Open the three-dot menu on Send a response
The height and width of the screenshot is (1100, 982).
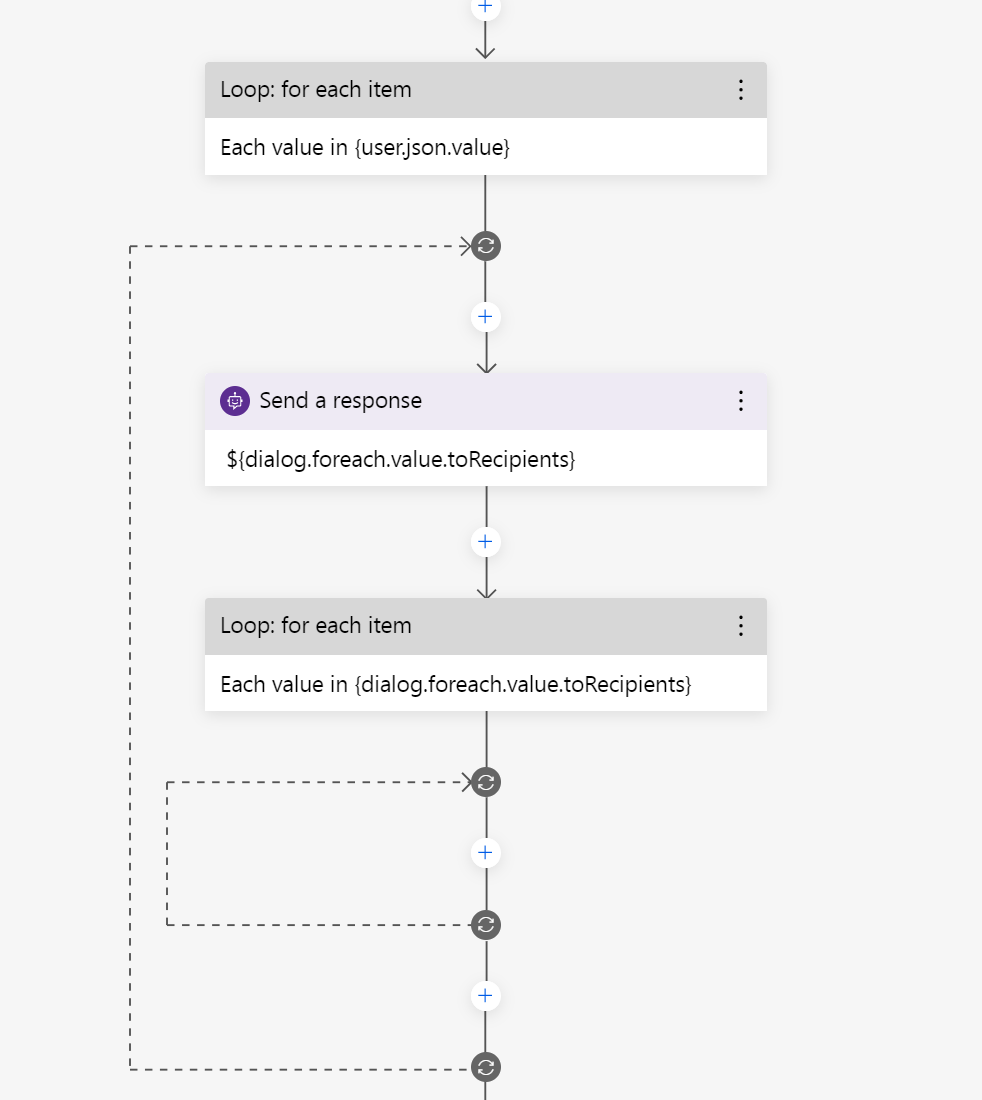741,400
